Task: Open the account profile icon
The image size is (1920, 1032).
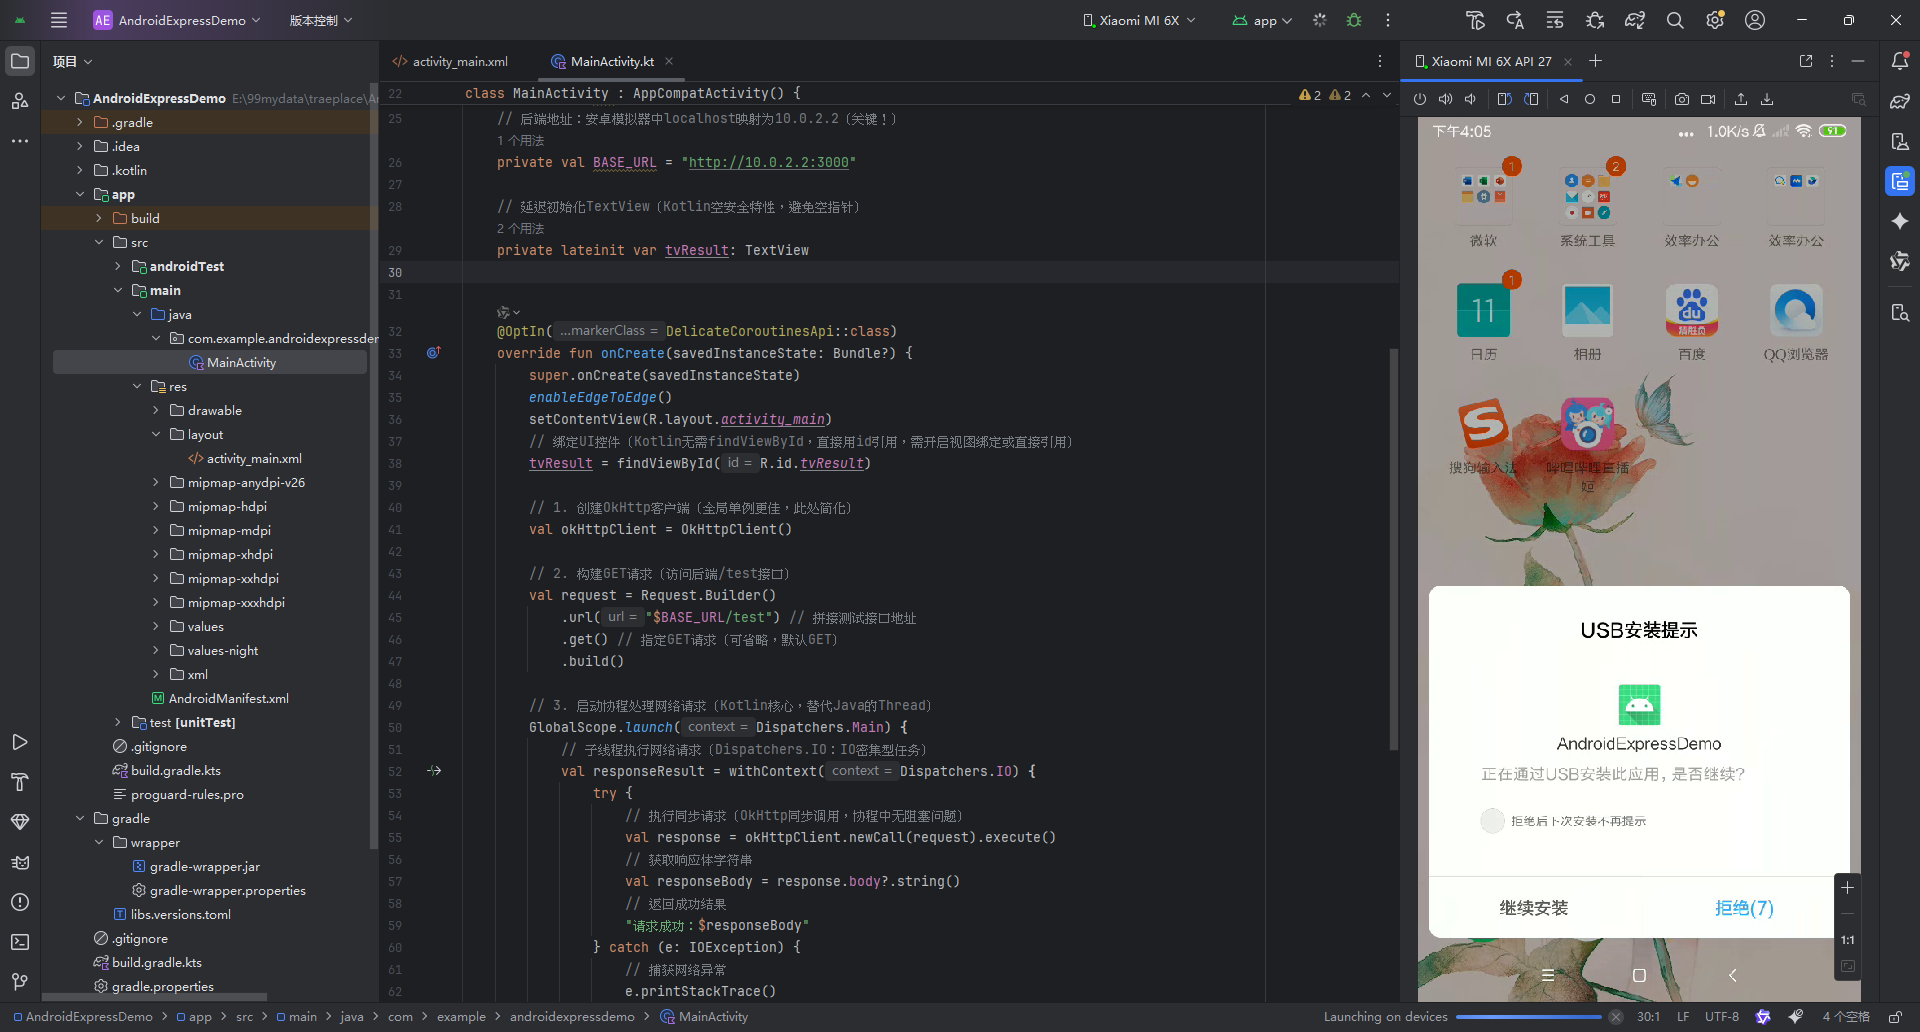Action: [x=1755, y=20]
